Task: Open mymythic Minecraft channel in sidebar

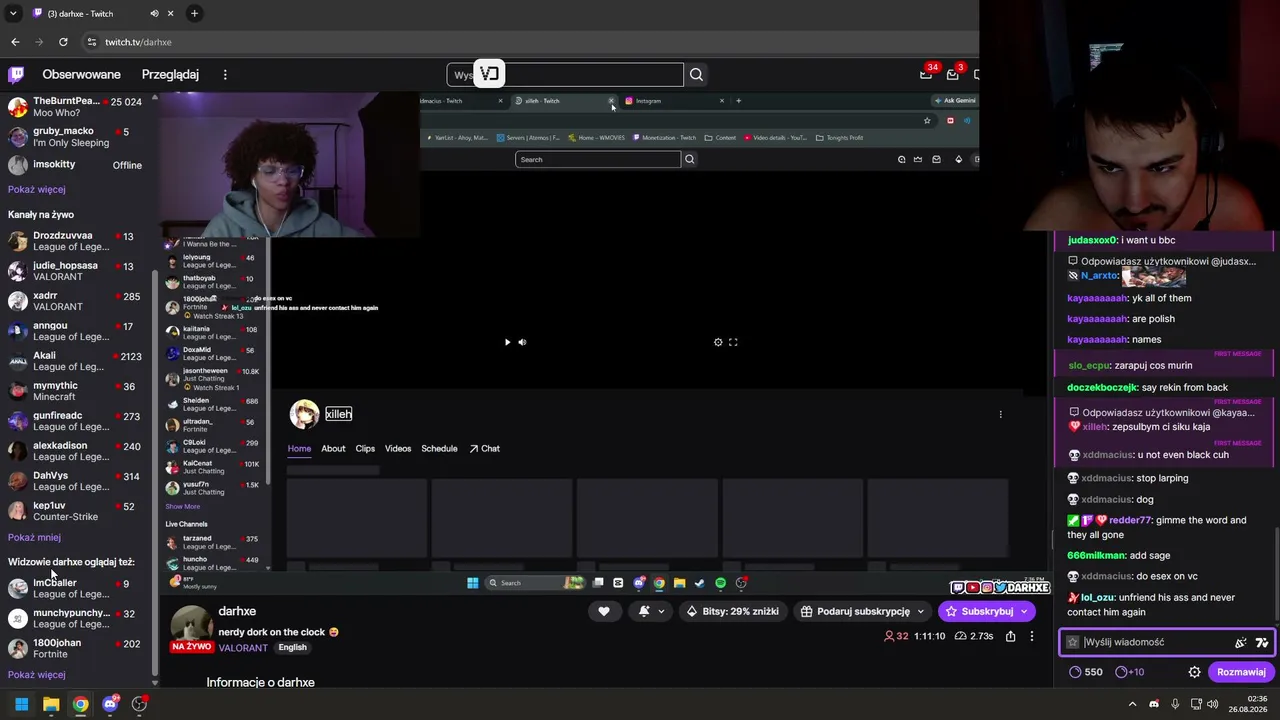Action: (76, 391)
